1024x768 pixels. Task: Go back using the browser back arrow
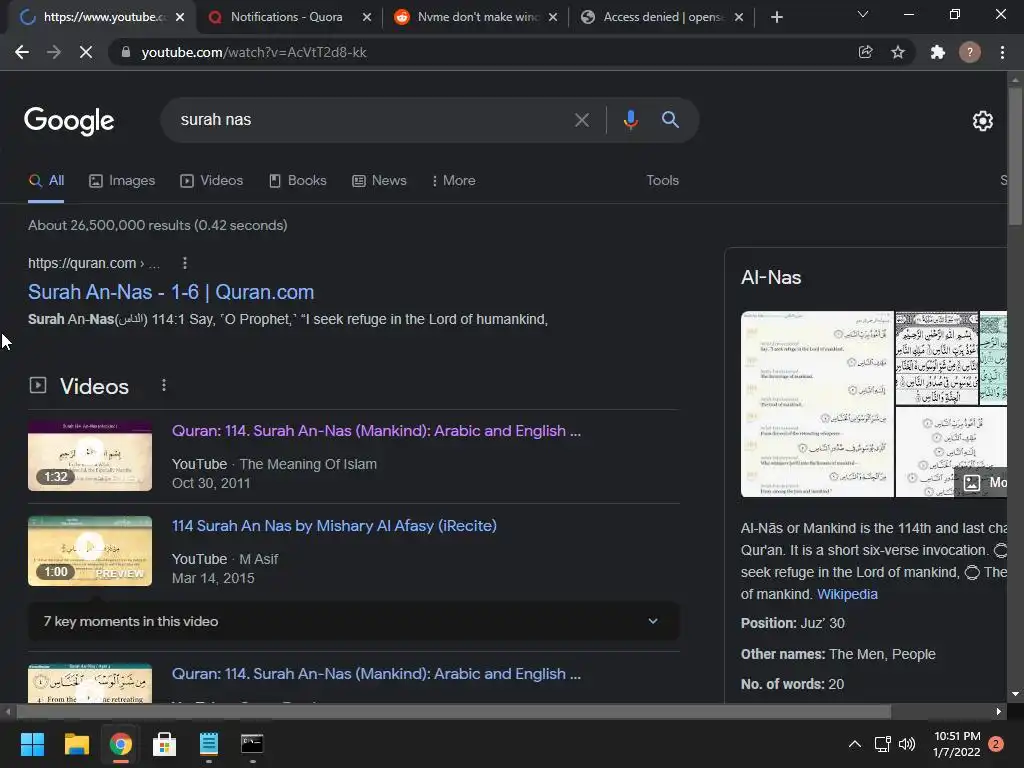click(x=22, y=52)
